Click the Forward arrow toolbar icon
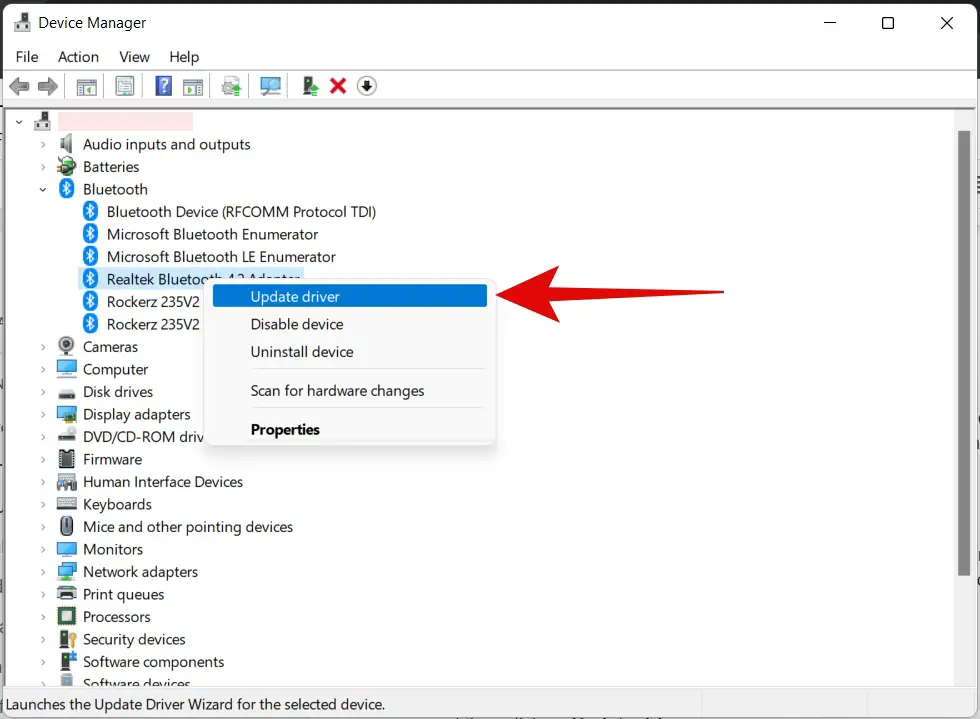This screenshot has width=980, height=719. tap(48, 86)
